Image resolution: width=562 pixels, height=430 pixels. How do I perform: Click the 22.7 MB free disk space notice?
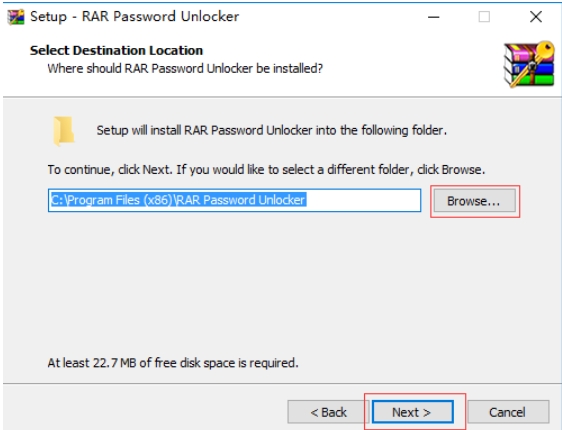pyautogui.click(x=173, y=363)
